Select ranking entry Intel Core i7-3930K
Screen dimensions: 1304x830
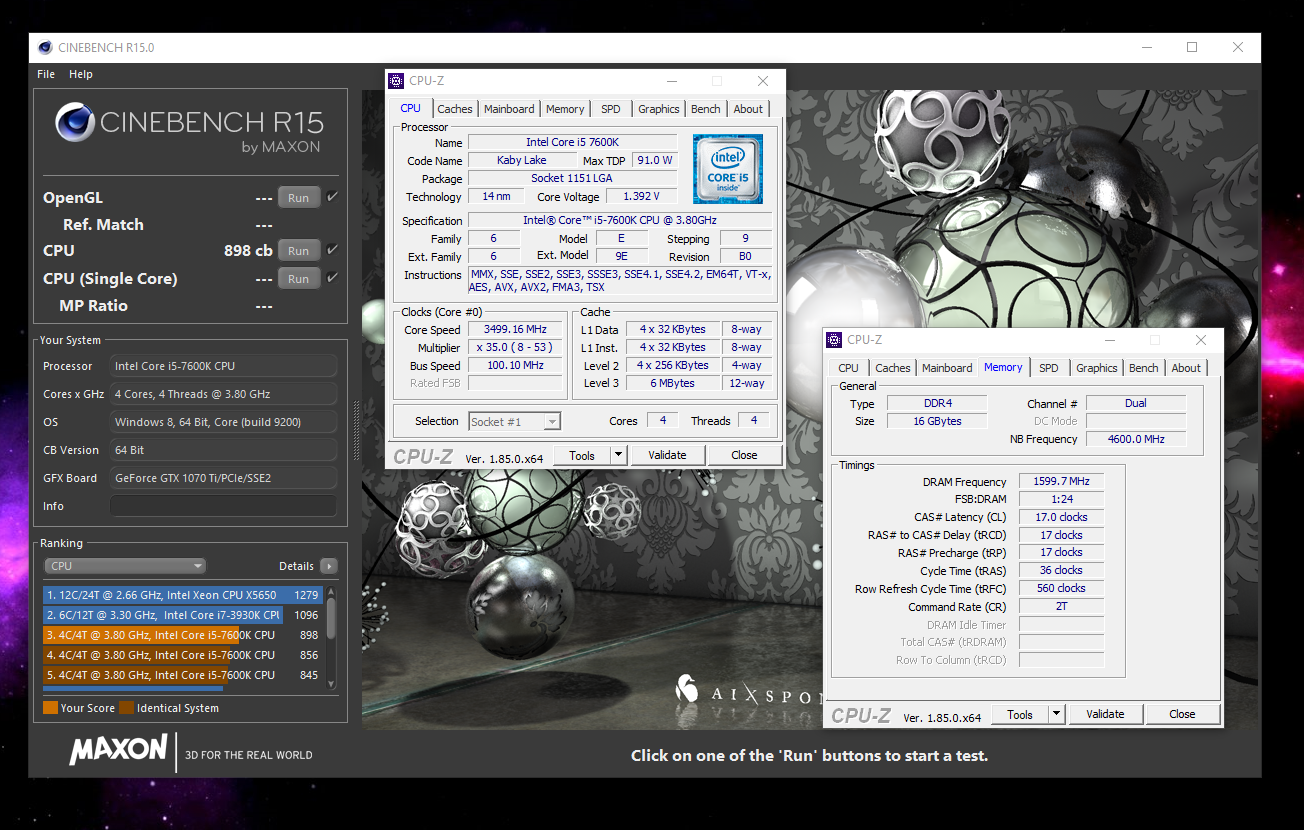pos(183,615)
